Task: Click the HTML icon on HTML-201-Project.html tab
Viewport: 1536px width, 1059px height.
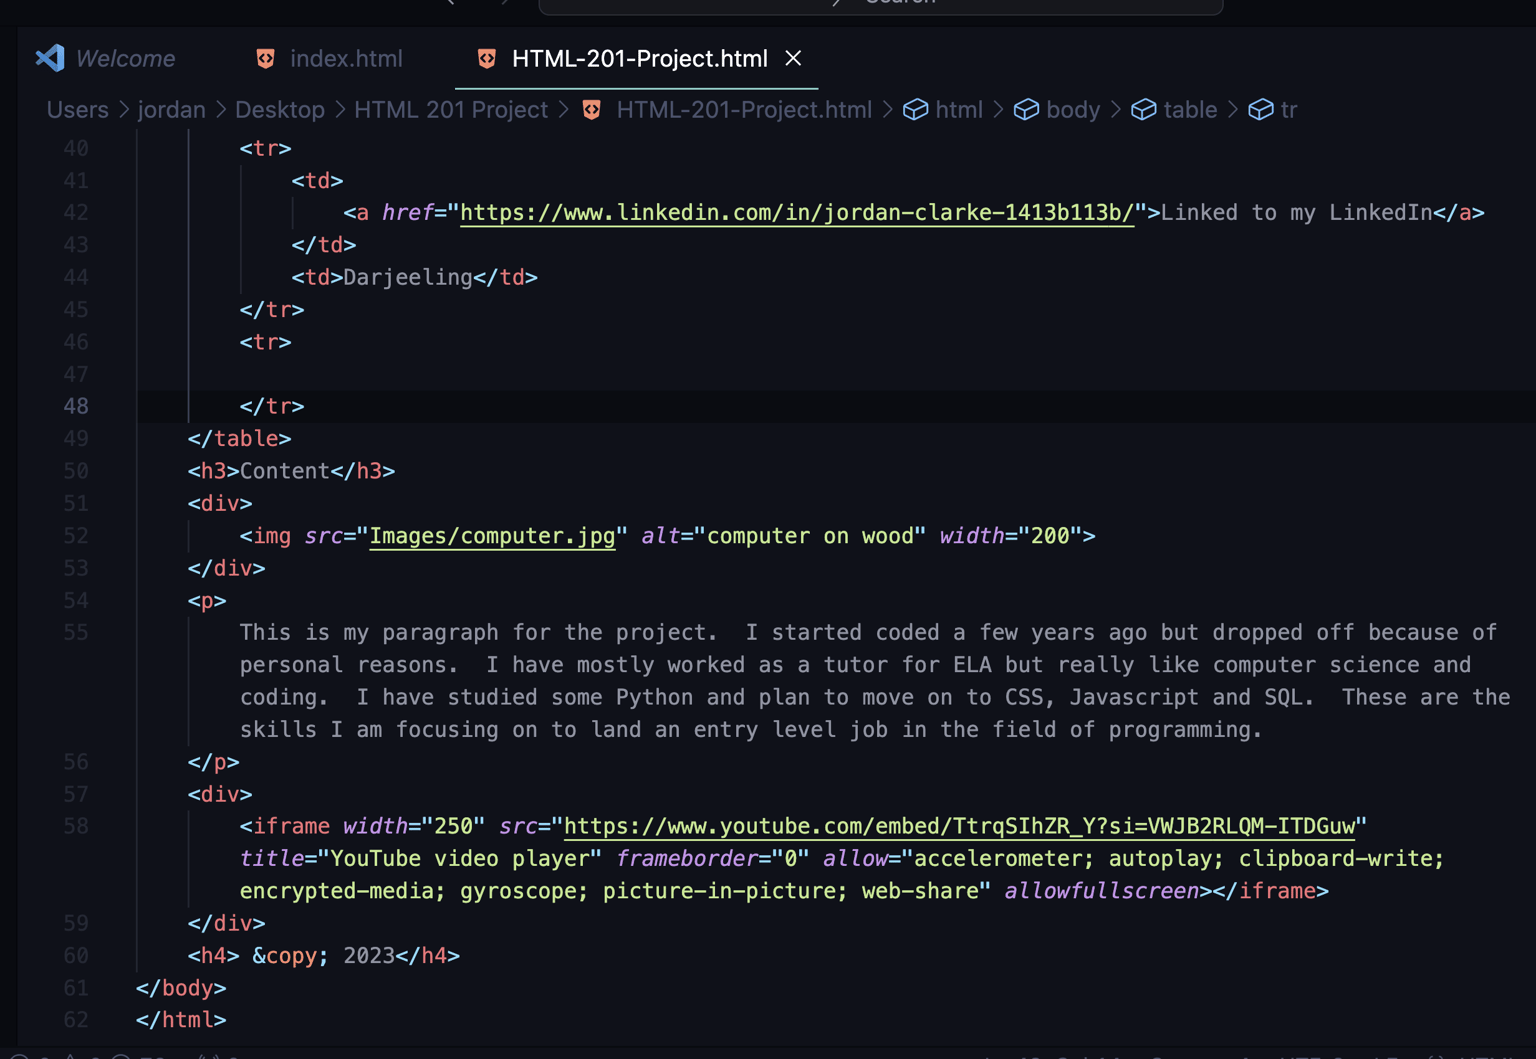Action: click(487, 59)
